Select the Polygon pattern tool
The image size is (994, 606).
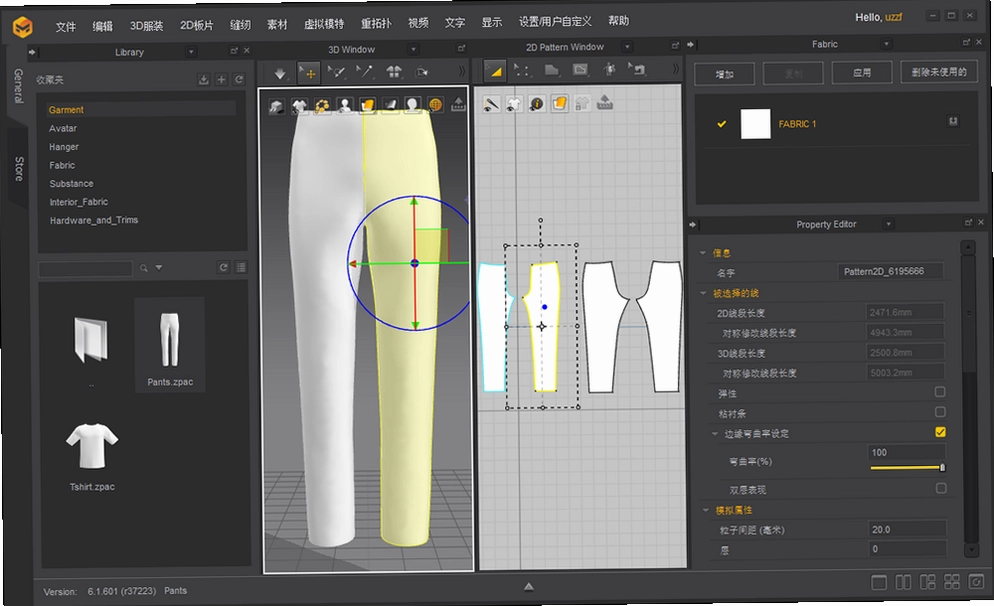tap(552, 69)
